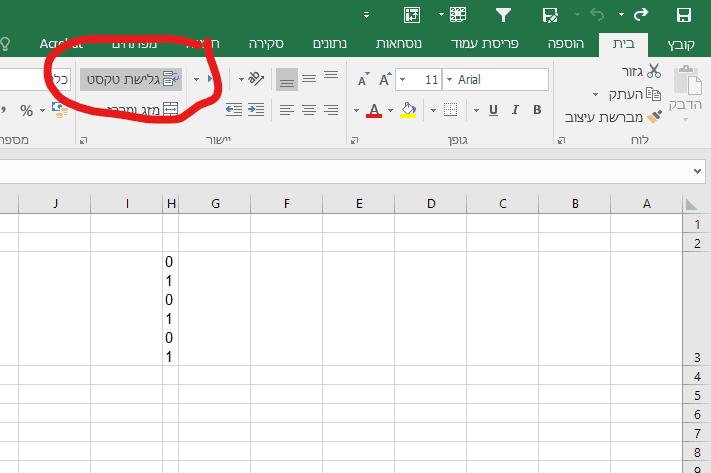
Task: Click the save-with-pencil icon in quick access toolbar
Action: [x=550, y=15]
